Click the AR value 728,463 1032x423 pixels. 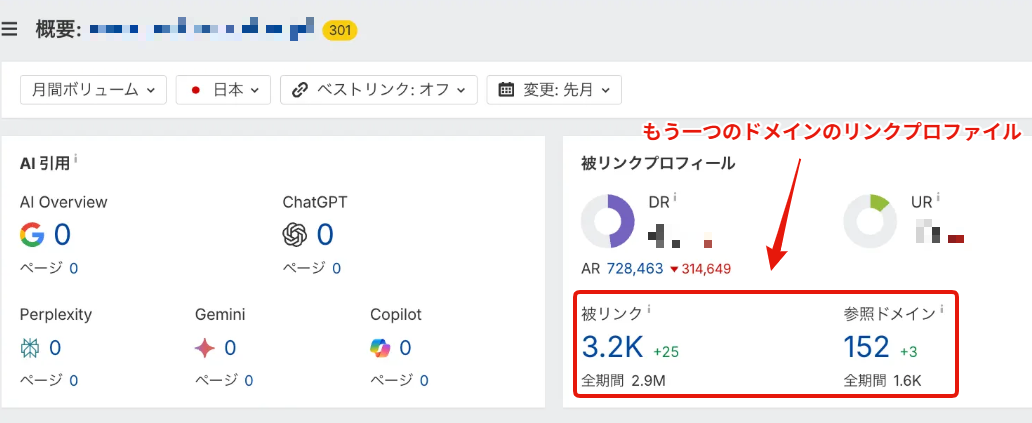tap(635, 269)
